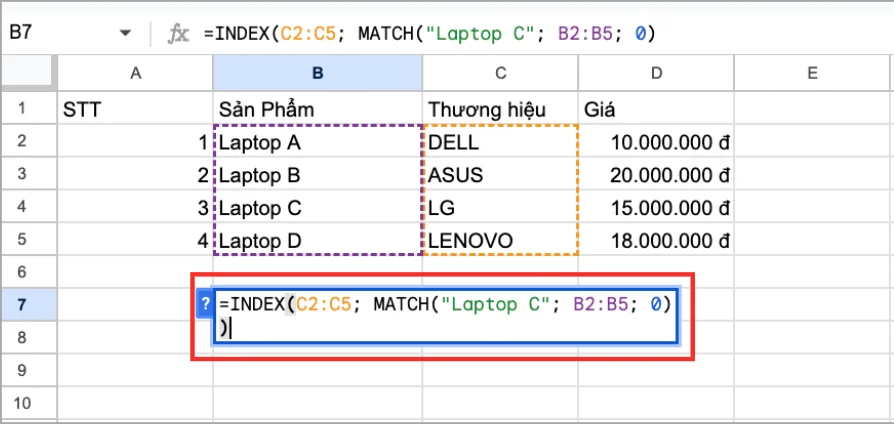Click the DELL cell
Screen dimensions: 894x424
[x=500, y=141]
